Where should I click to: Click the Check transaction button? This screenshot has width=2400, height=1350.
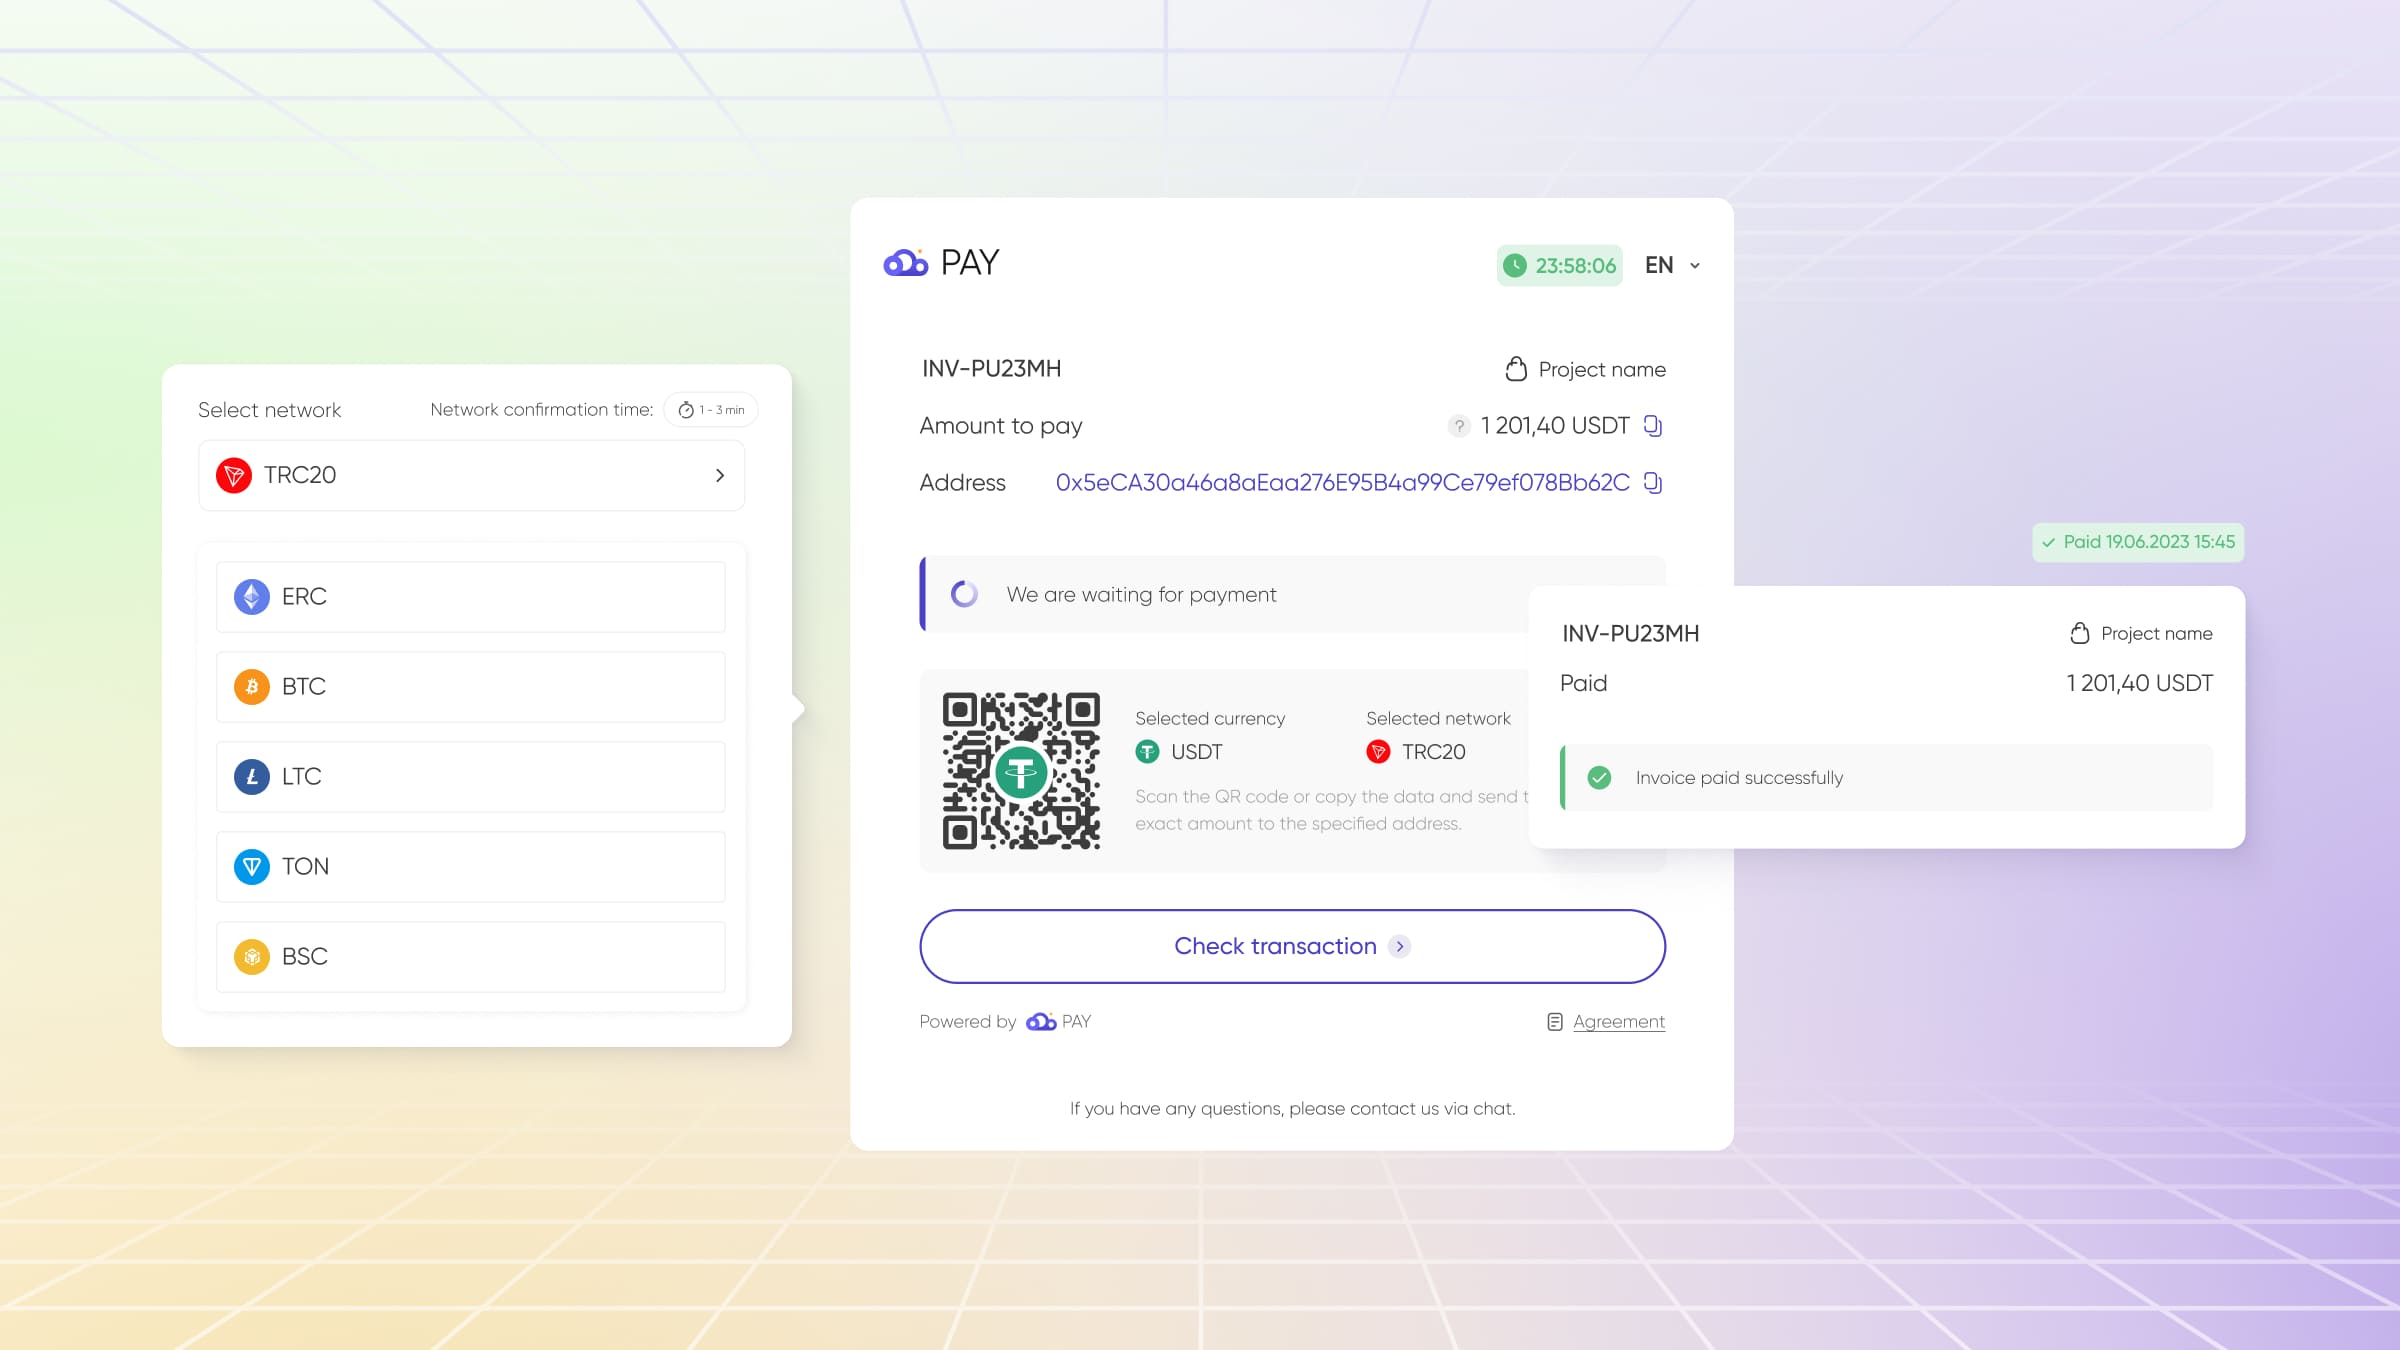[x=1292, y=945]
